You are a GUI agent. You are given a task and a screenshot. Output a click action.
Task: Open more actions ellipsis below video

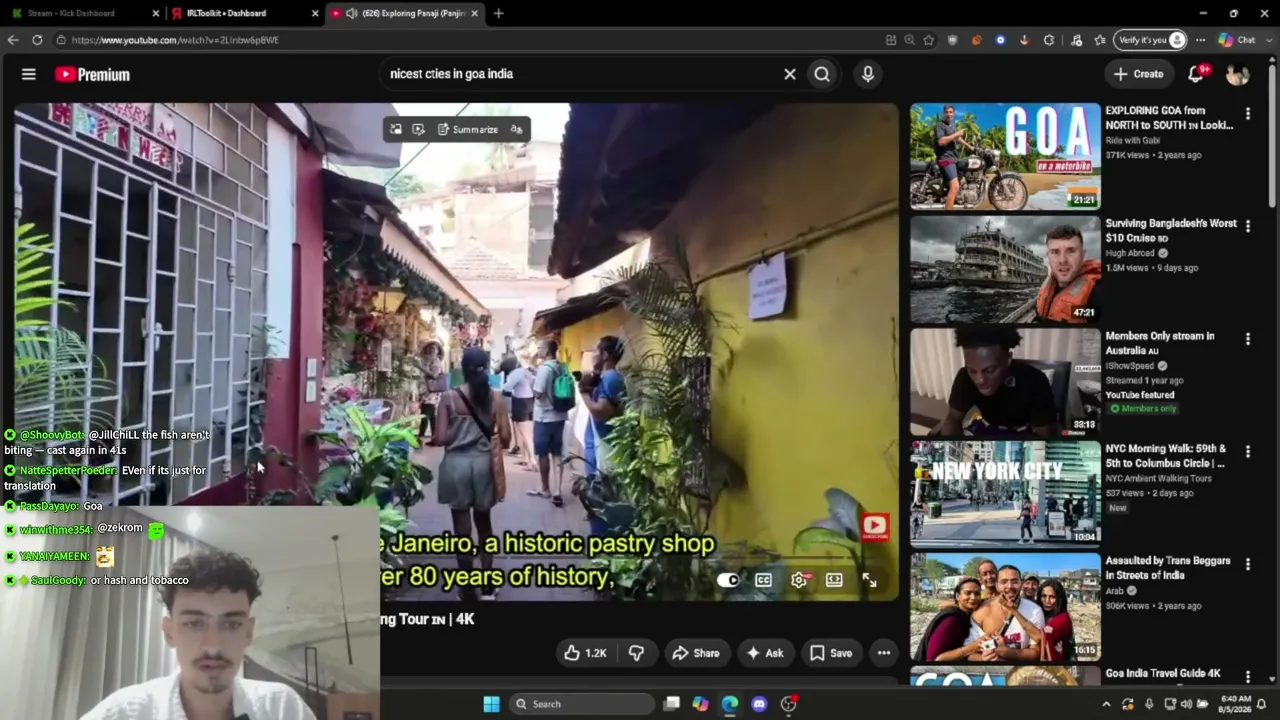884,653
